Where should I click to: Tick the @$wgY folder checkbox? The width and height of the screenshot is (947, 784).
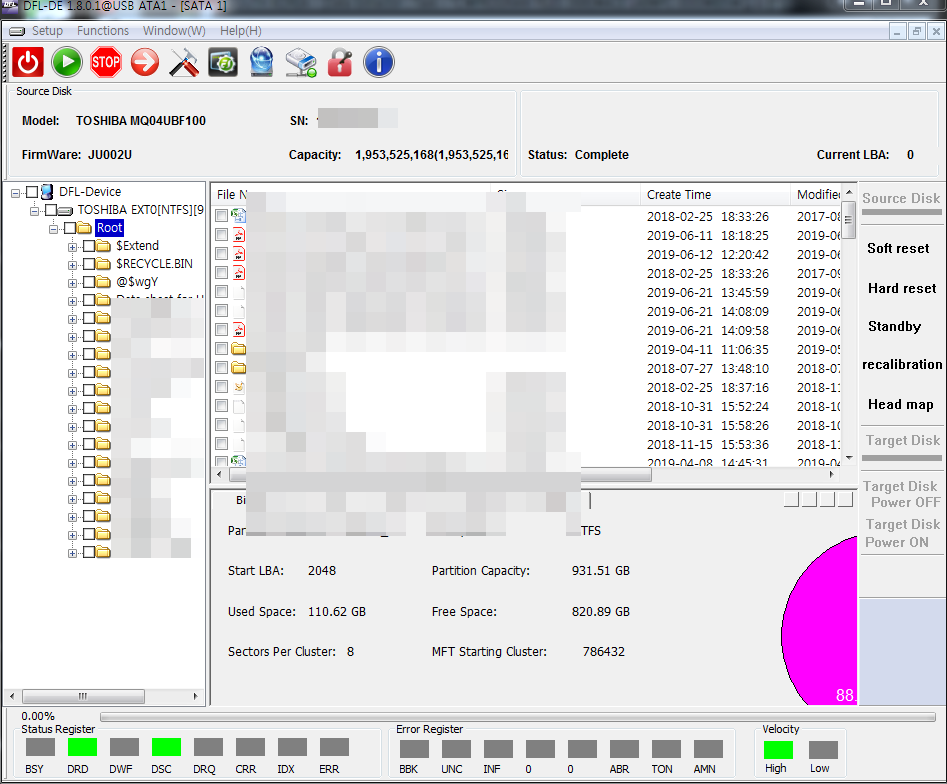tap(89, 282)
